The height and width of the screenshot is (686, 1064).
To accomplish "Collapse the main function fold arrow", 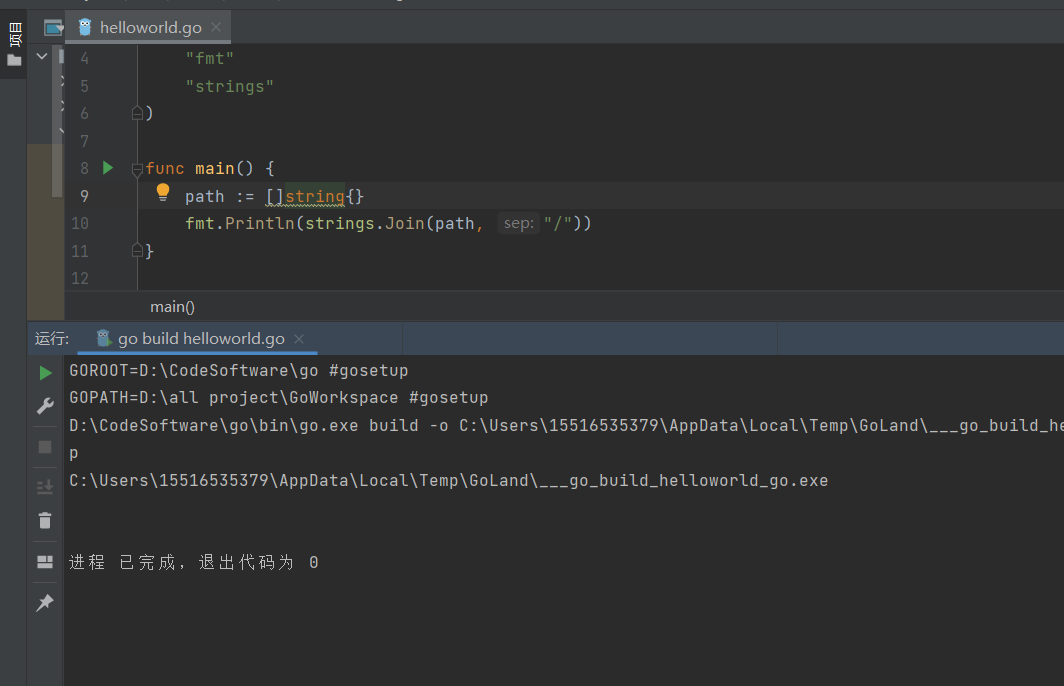I will [x=137, y=170].
